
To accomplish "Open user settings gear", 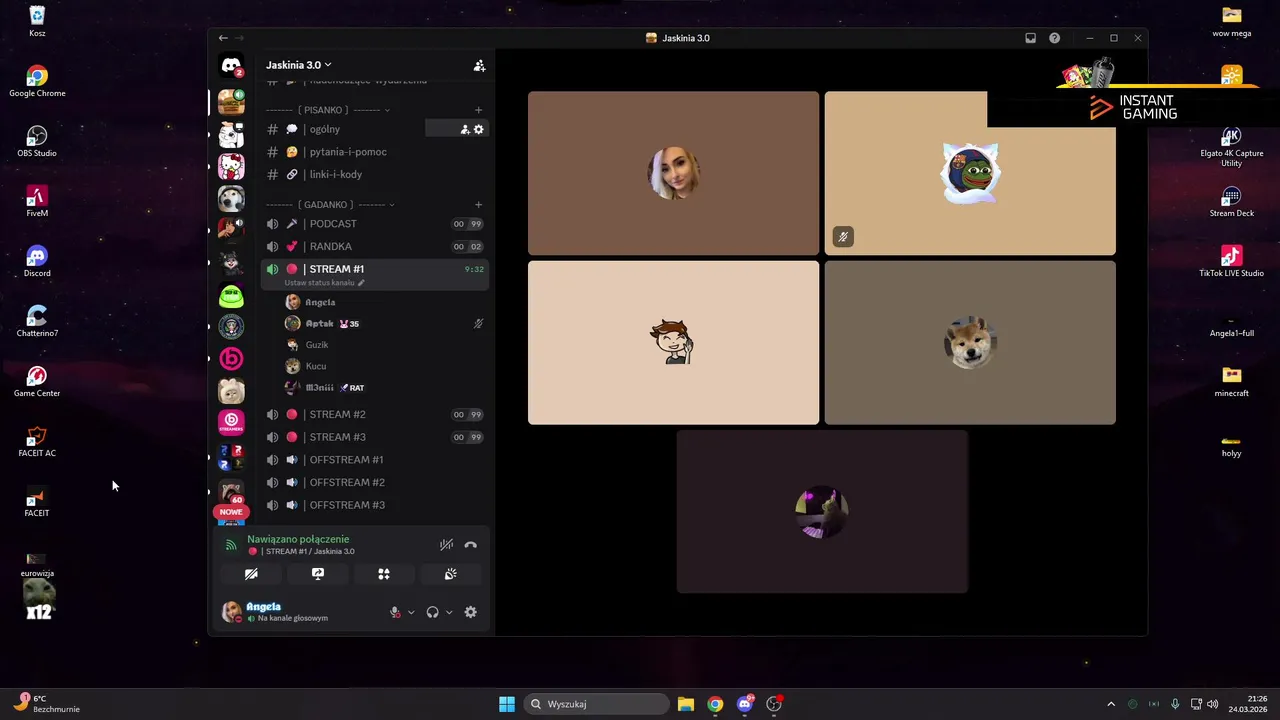I will pos(471,612).
